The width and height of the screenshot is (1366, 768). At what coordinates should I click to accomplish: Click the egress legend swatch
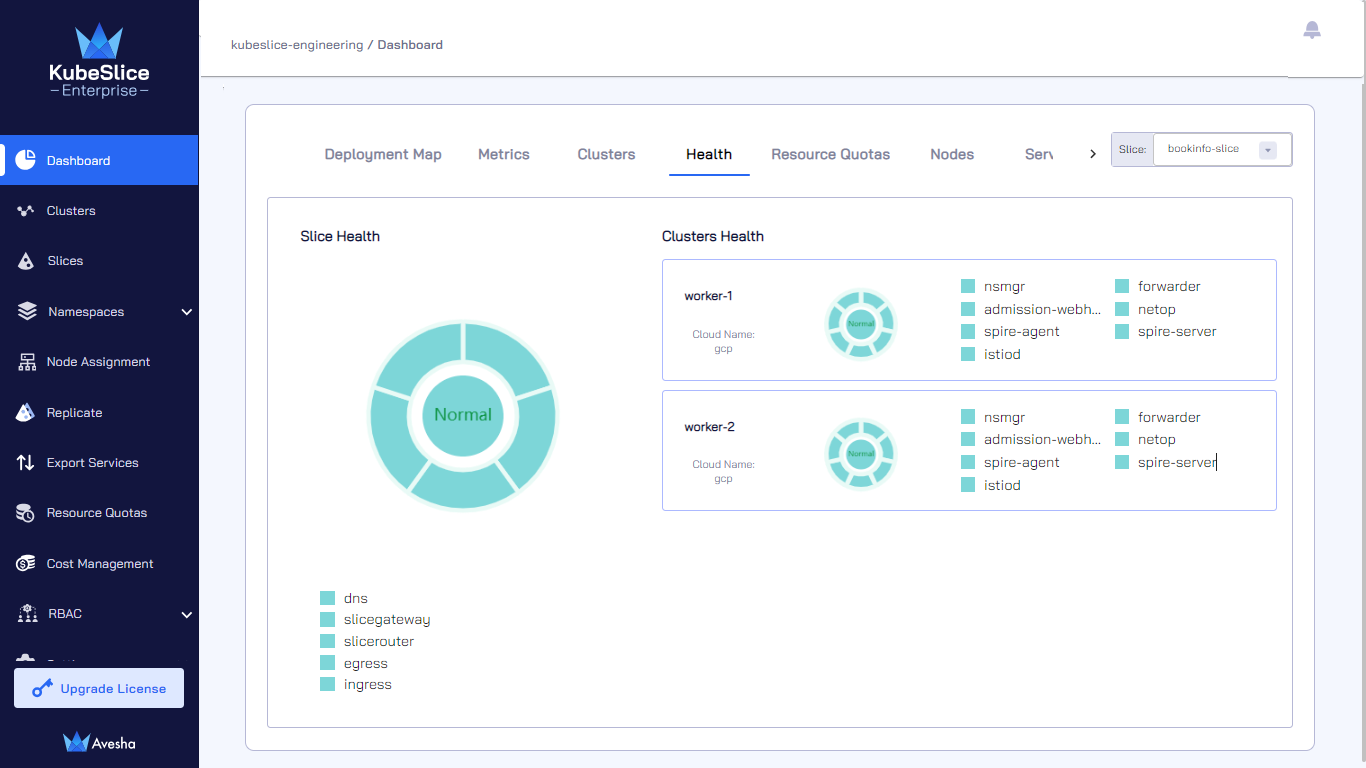(327, 663)
